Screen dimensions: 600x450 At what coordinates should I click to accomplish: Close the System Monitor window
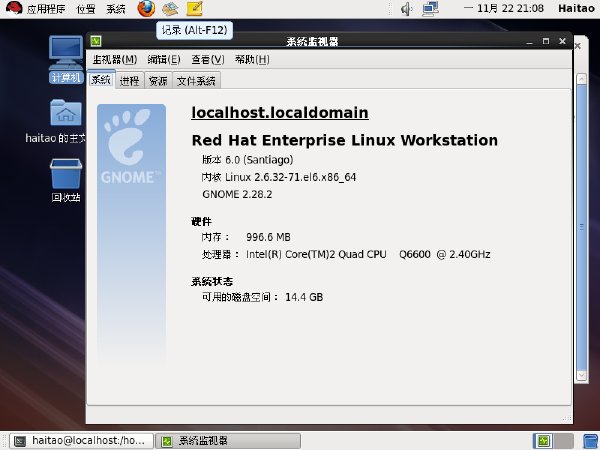tap(562, 41)
